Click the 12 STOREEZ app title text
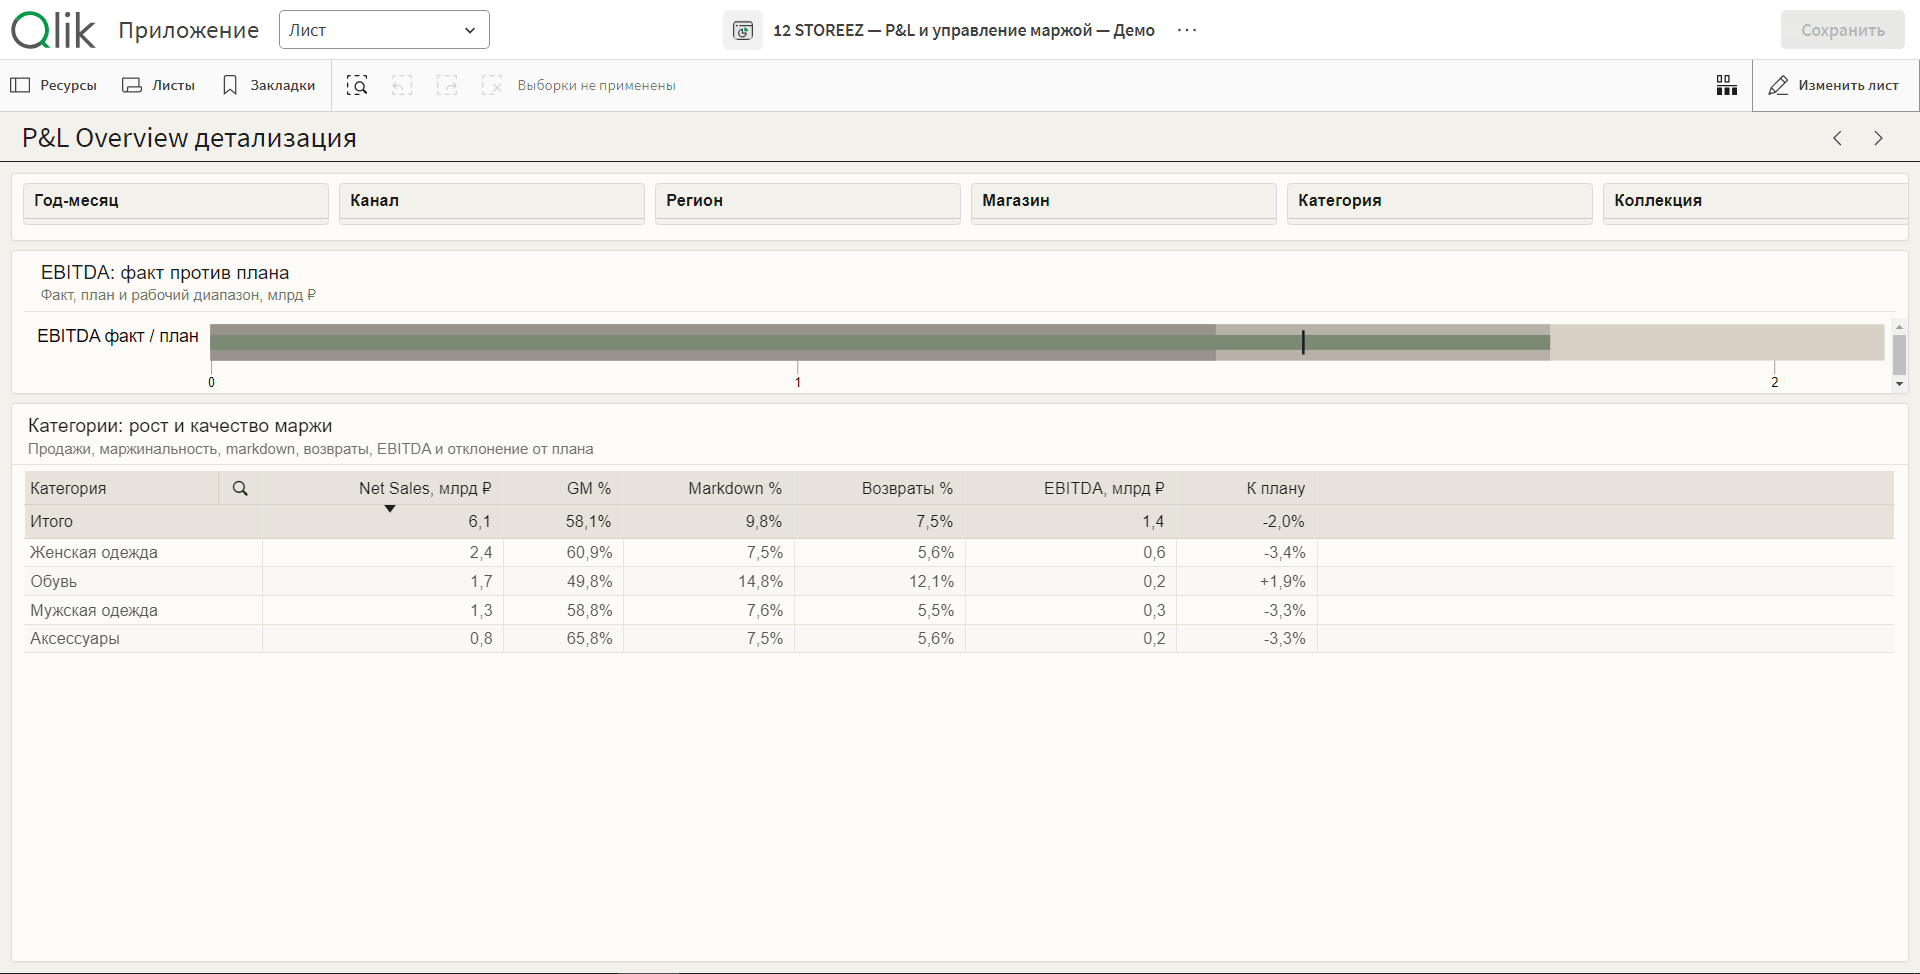This screenshot has height=974, width=1920. (x=964, y=30)
